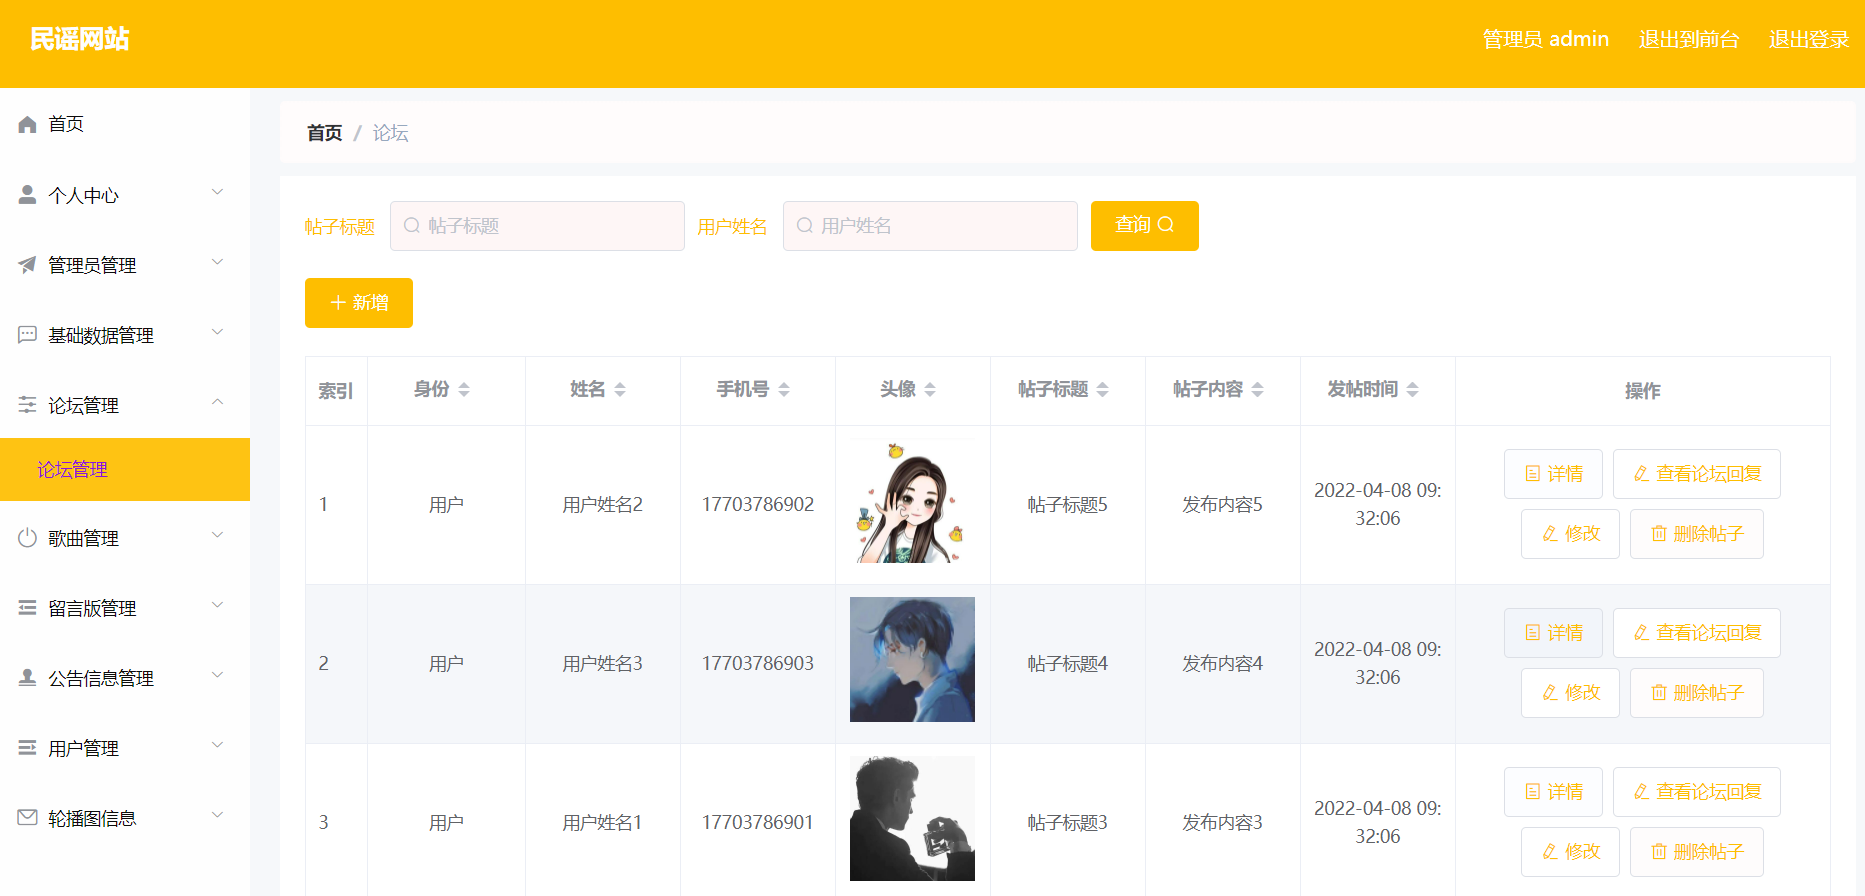Sort the table by 帖子标题 column

[x=1102, y=390]
